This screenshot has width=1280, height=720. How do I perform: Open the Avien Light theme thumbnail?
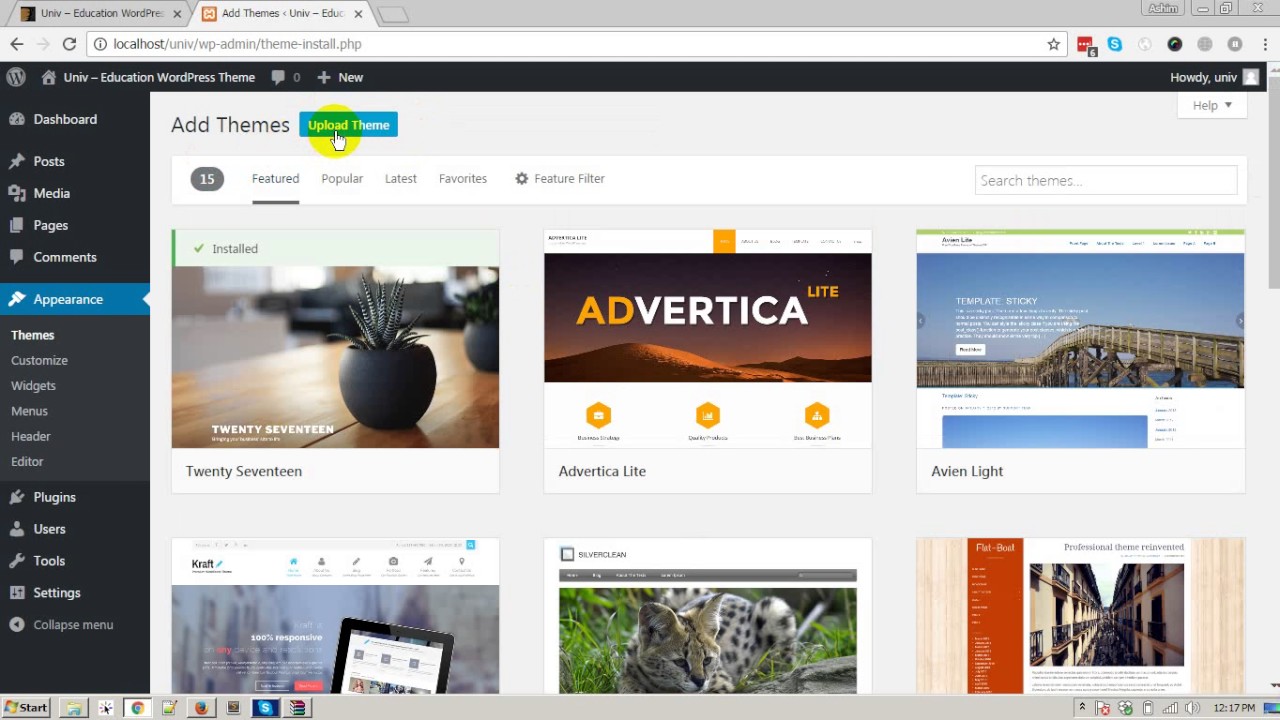tap(1080, 339)
